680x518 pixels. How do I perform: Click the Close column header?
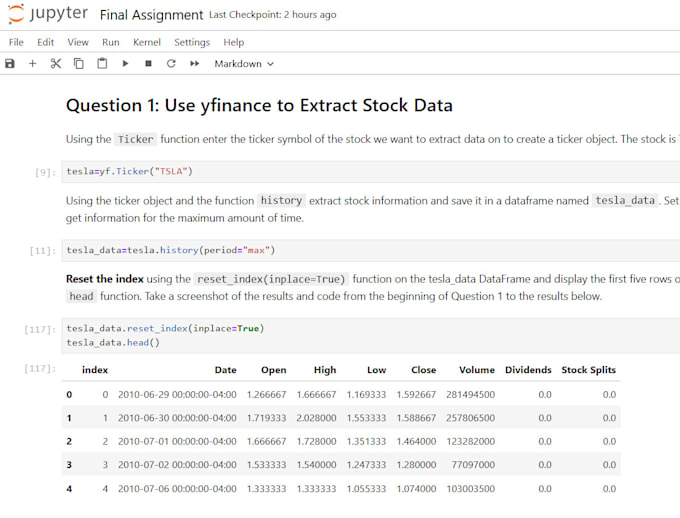pyautogui.click(x=424, y=370)
